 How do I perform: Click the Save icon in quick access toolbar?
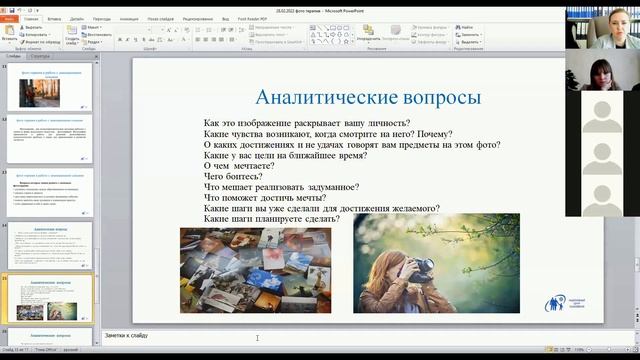coord(12,11)
